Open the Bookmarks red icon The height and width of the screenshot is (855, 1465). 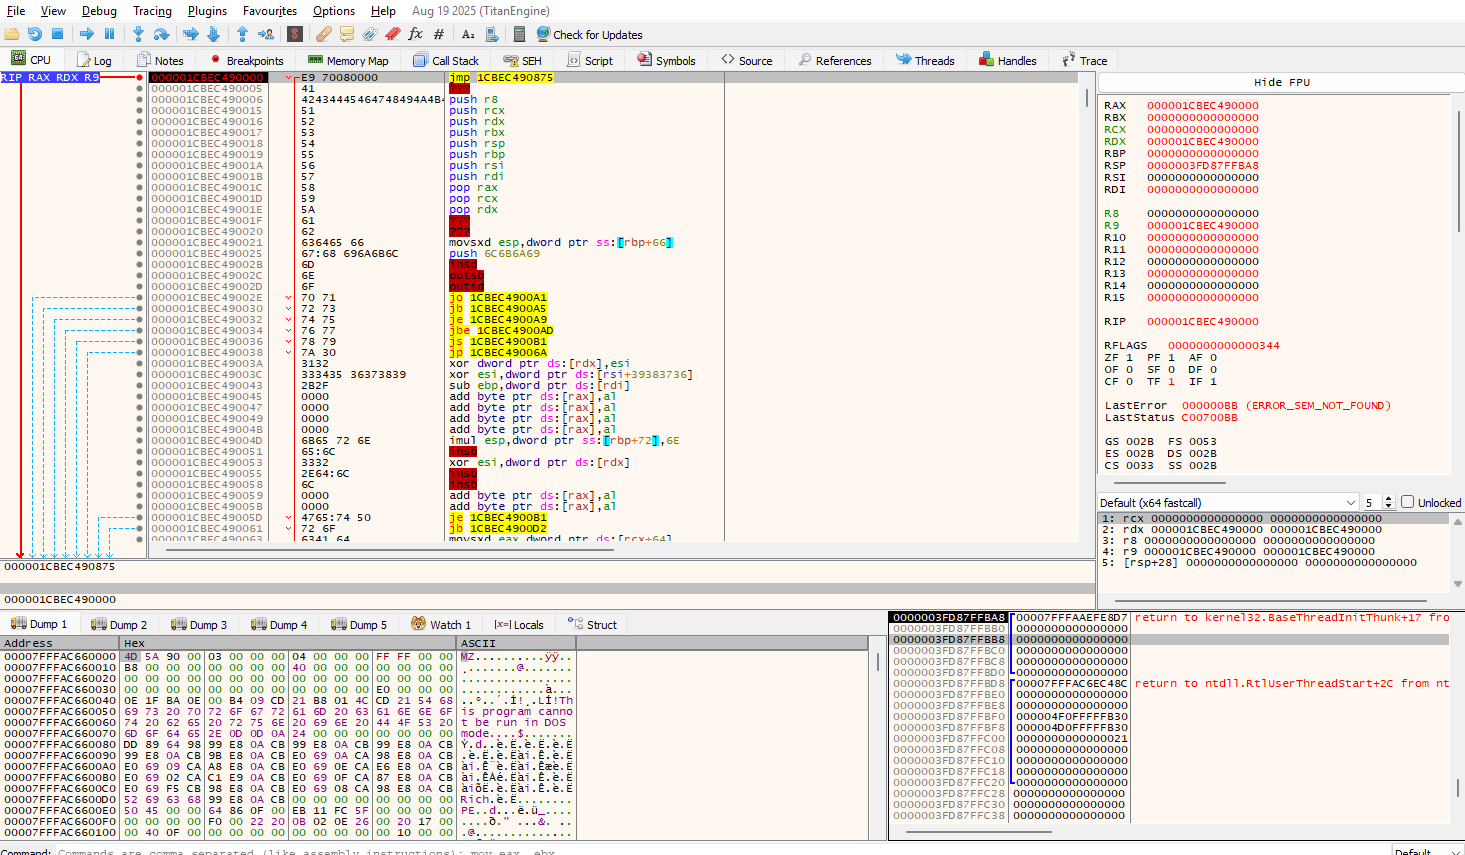pos(393,34)
